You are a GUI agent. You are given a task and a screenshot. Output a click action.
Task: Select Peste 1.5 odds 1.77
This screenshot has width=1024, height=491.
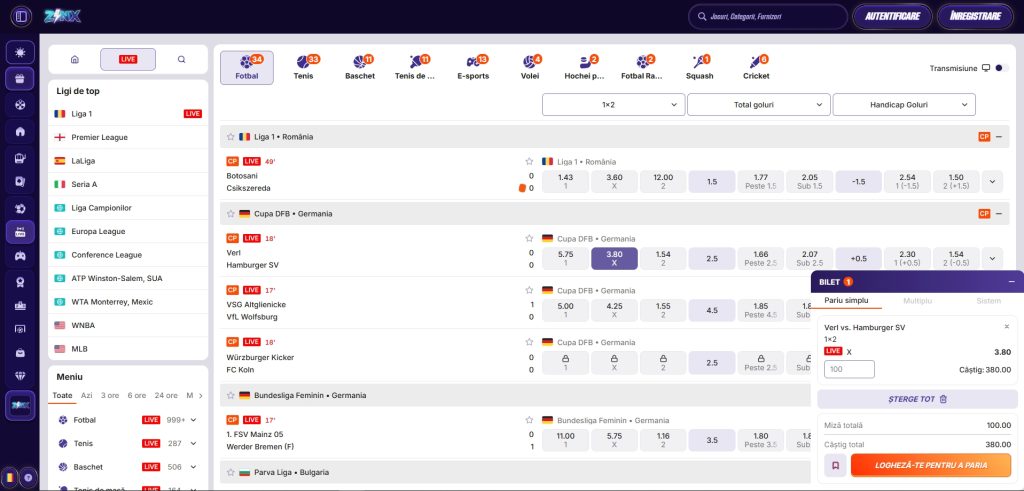click(761, 182)
